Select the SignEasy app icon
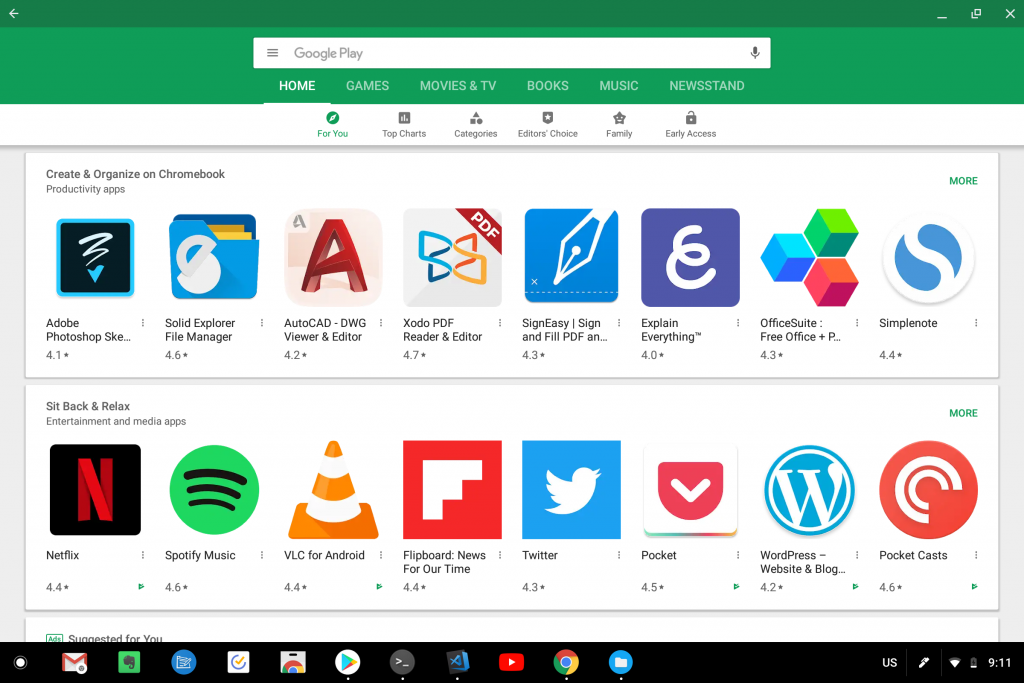The width and height of the screenshot is (1024, 683). click(x=571, y=256)
